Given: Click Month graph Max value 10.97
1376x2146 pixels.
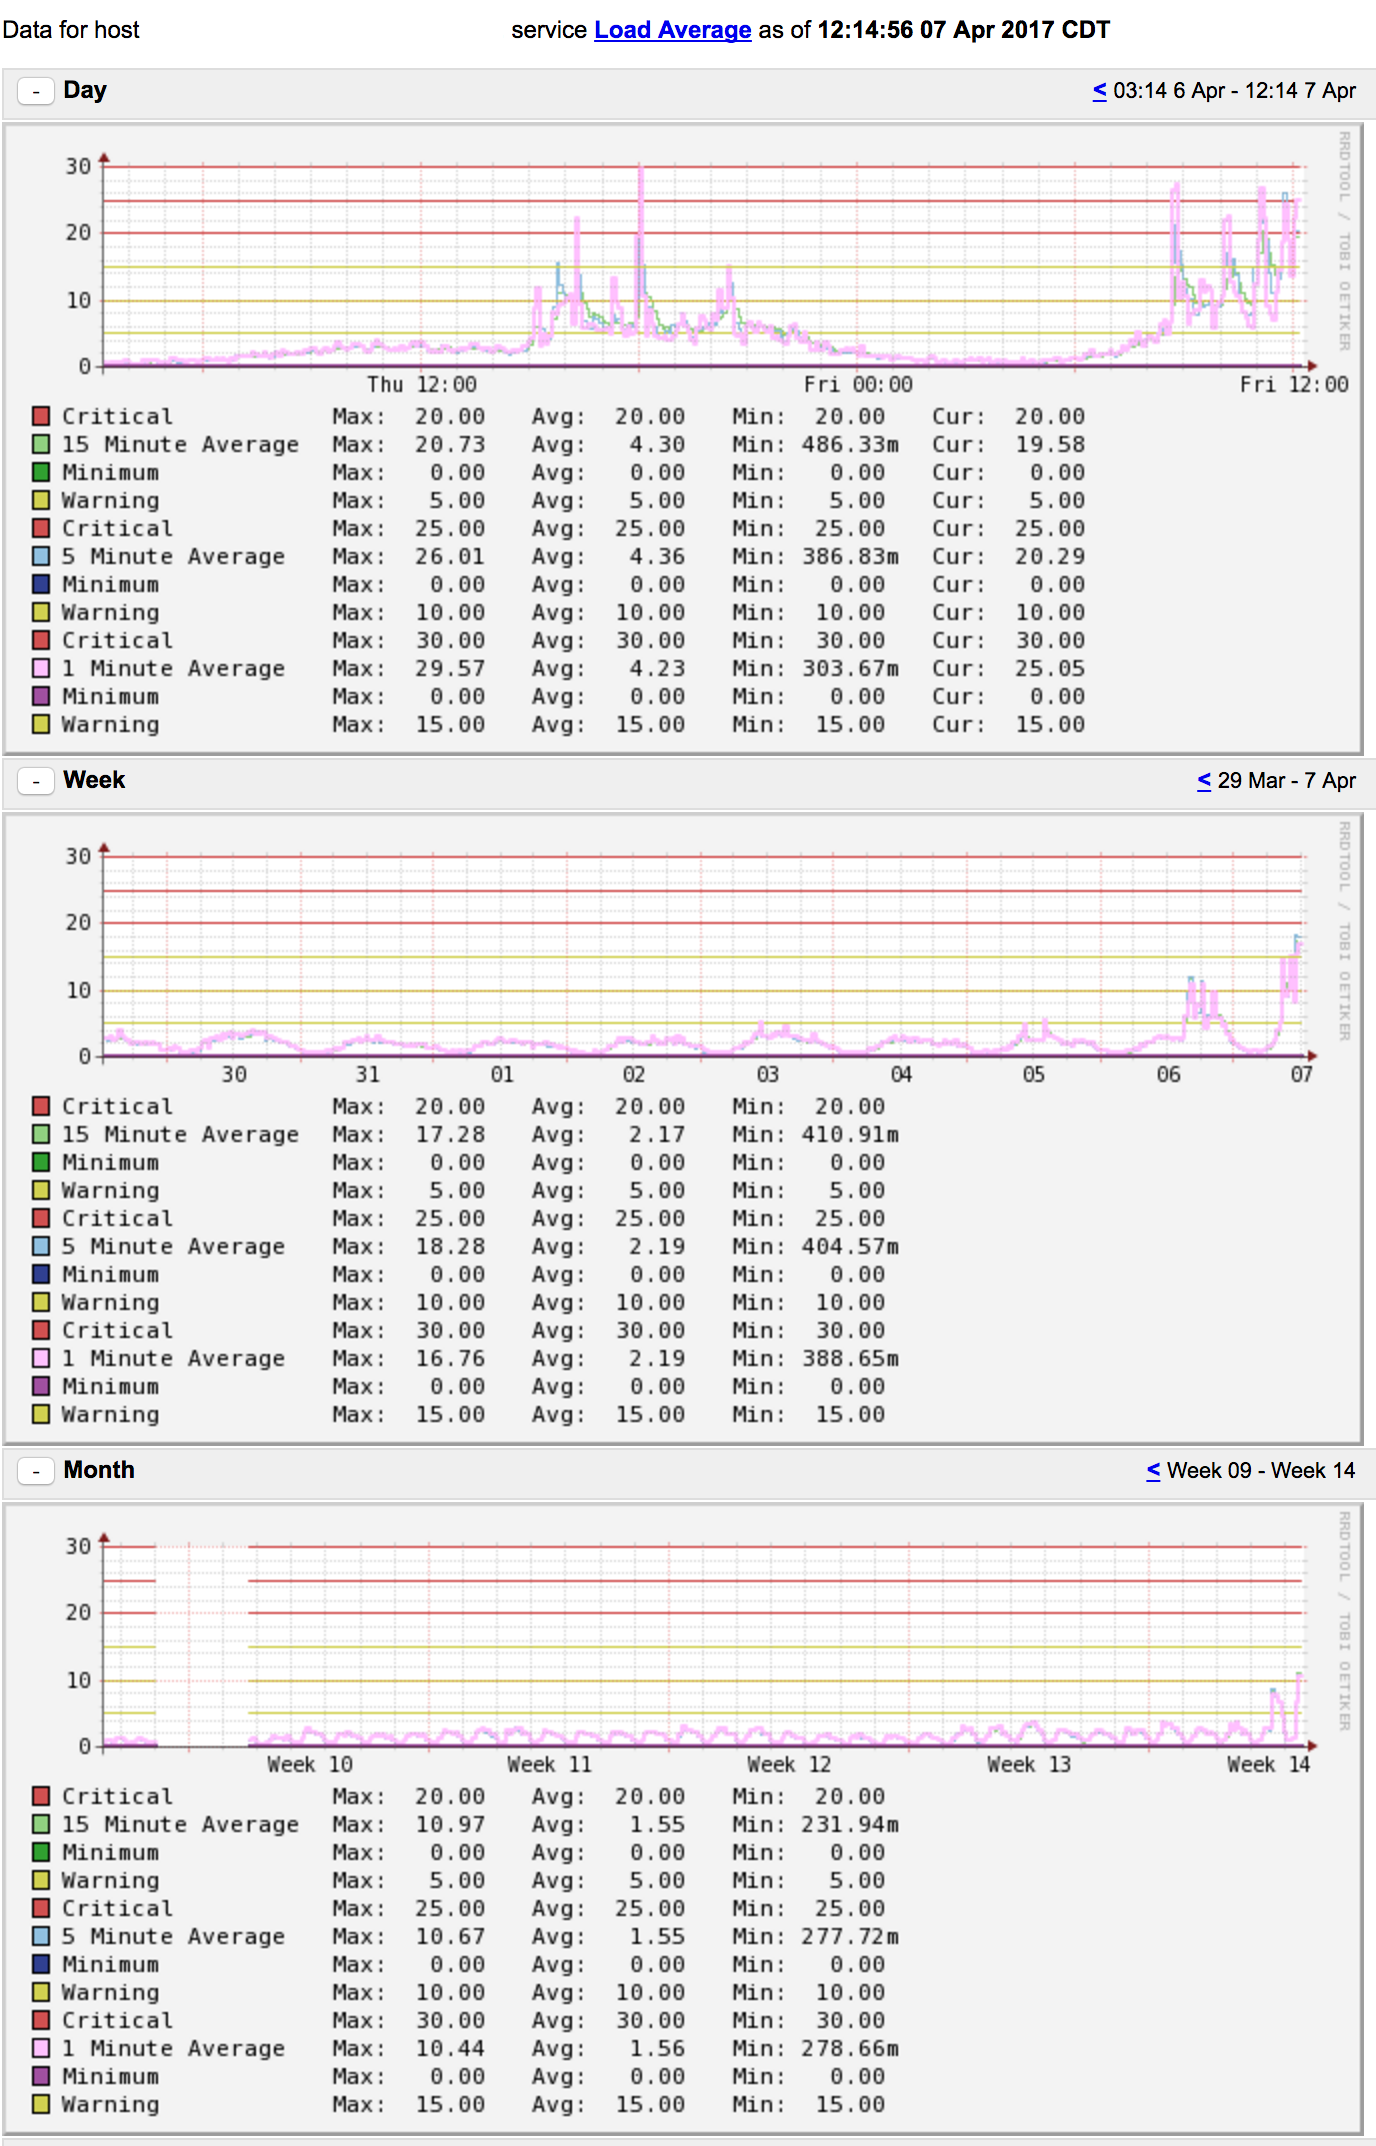Looking at the screenshot, I should coord(450,1824).
